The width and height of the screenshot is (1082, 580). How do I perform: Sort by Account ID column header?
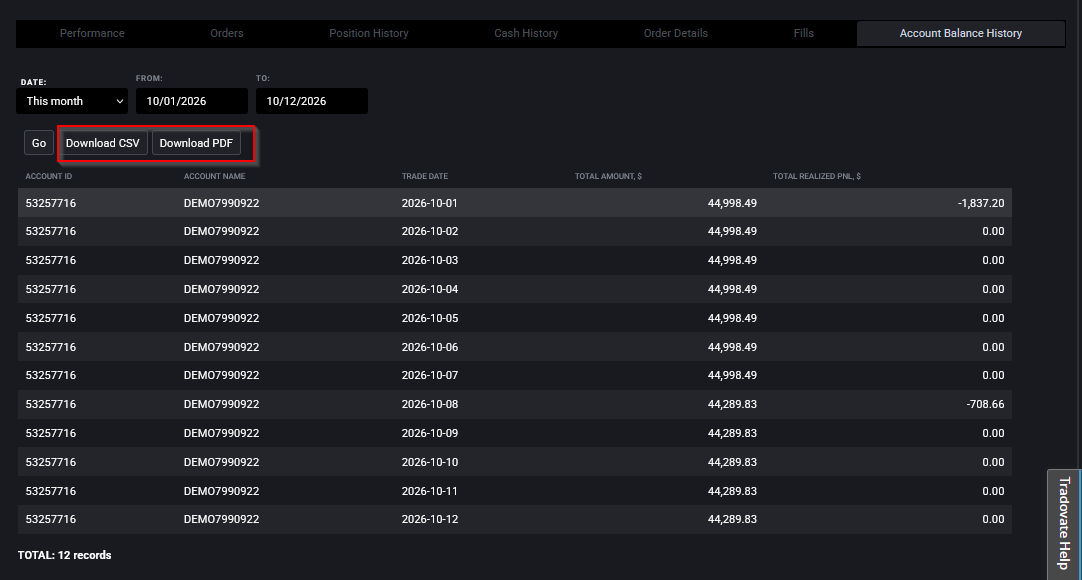(49, 177)
